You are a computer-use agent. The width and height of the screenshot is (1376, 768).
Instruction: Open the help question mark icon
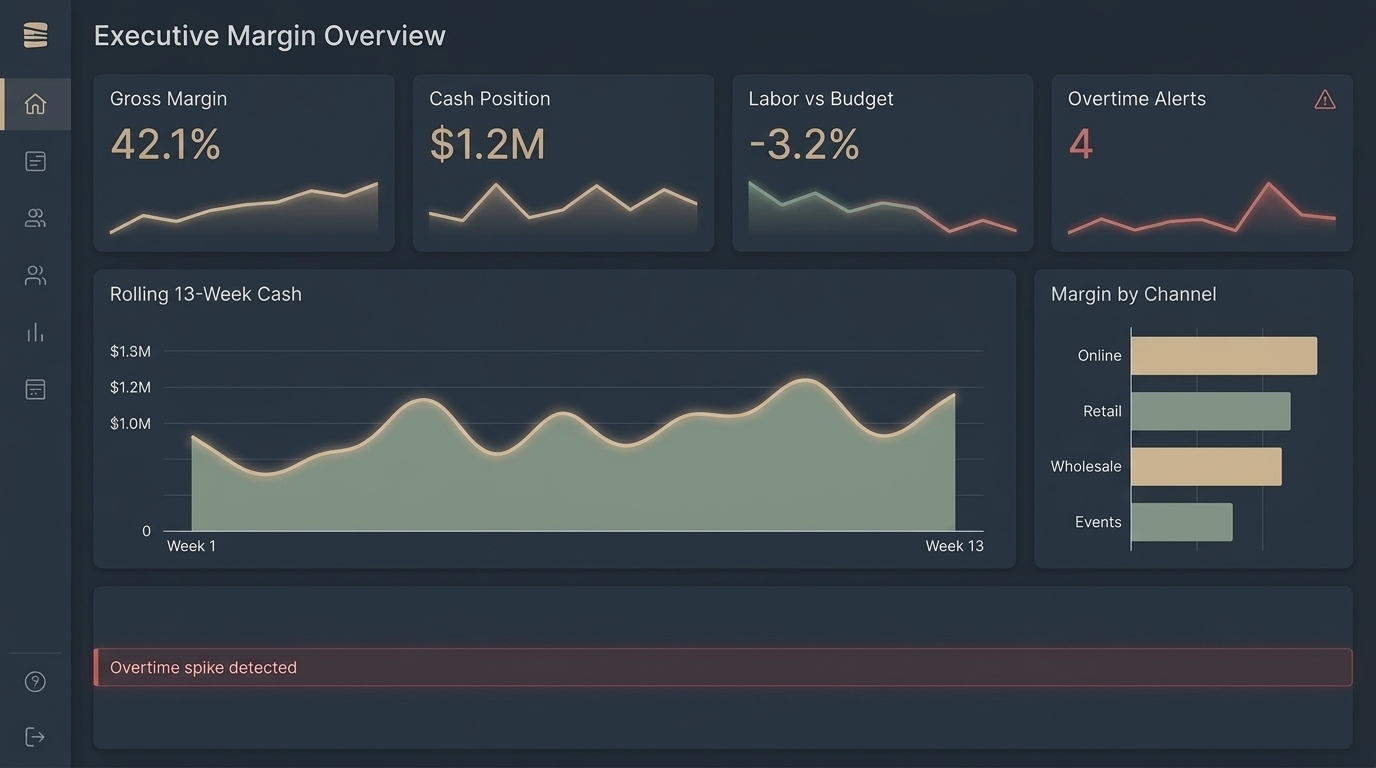coord(35,682)
